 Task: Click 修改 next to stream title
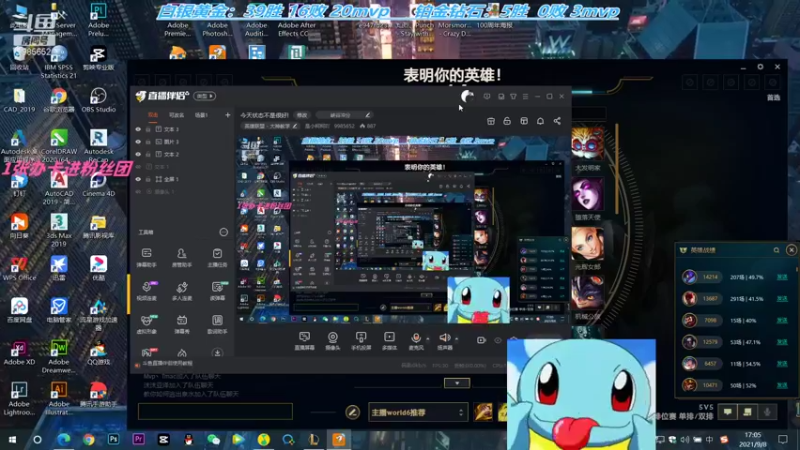tap(302, 115)
